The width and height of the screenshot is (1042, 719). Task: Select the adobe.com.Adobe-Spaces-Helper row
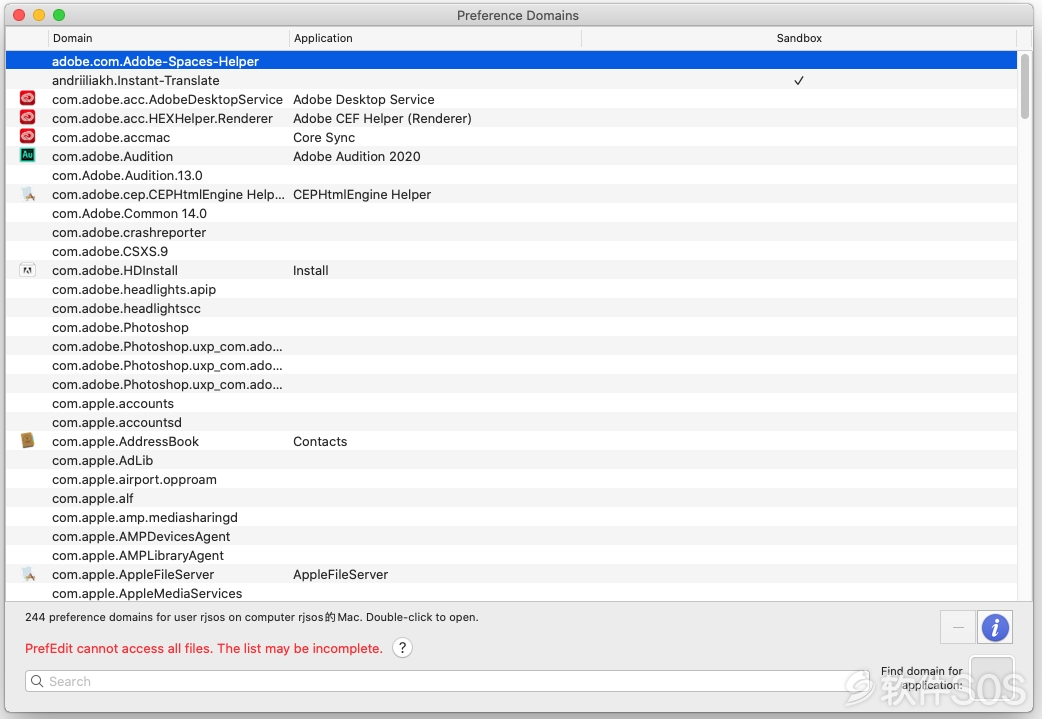[511, 60]
